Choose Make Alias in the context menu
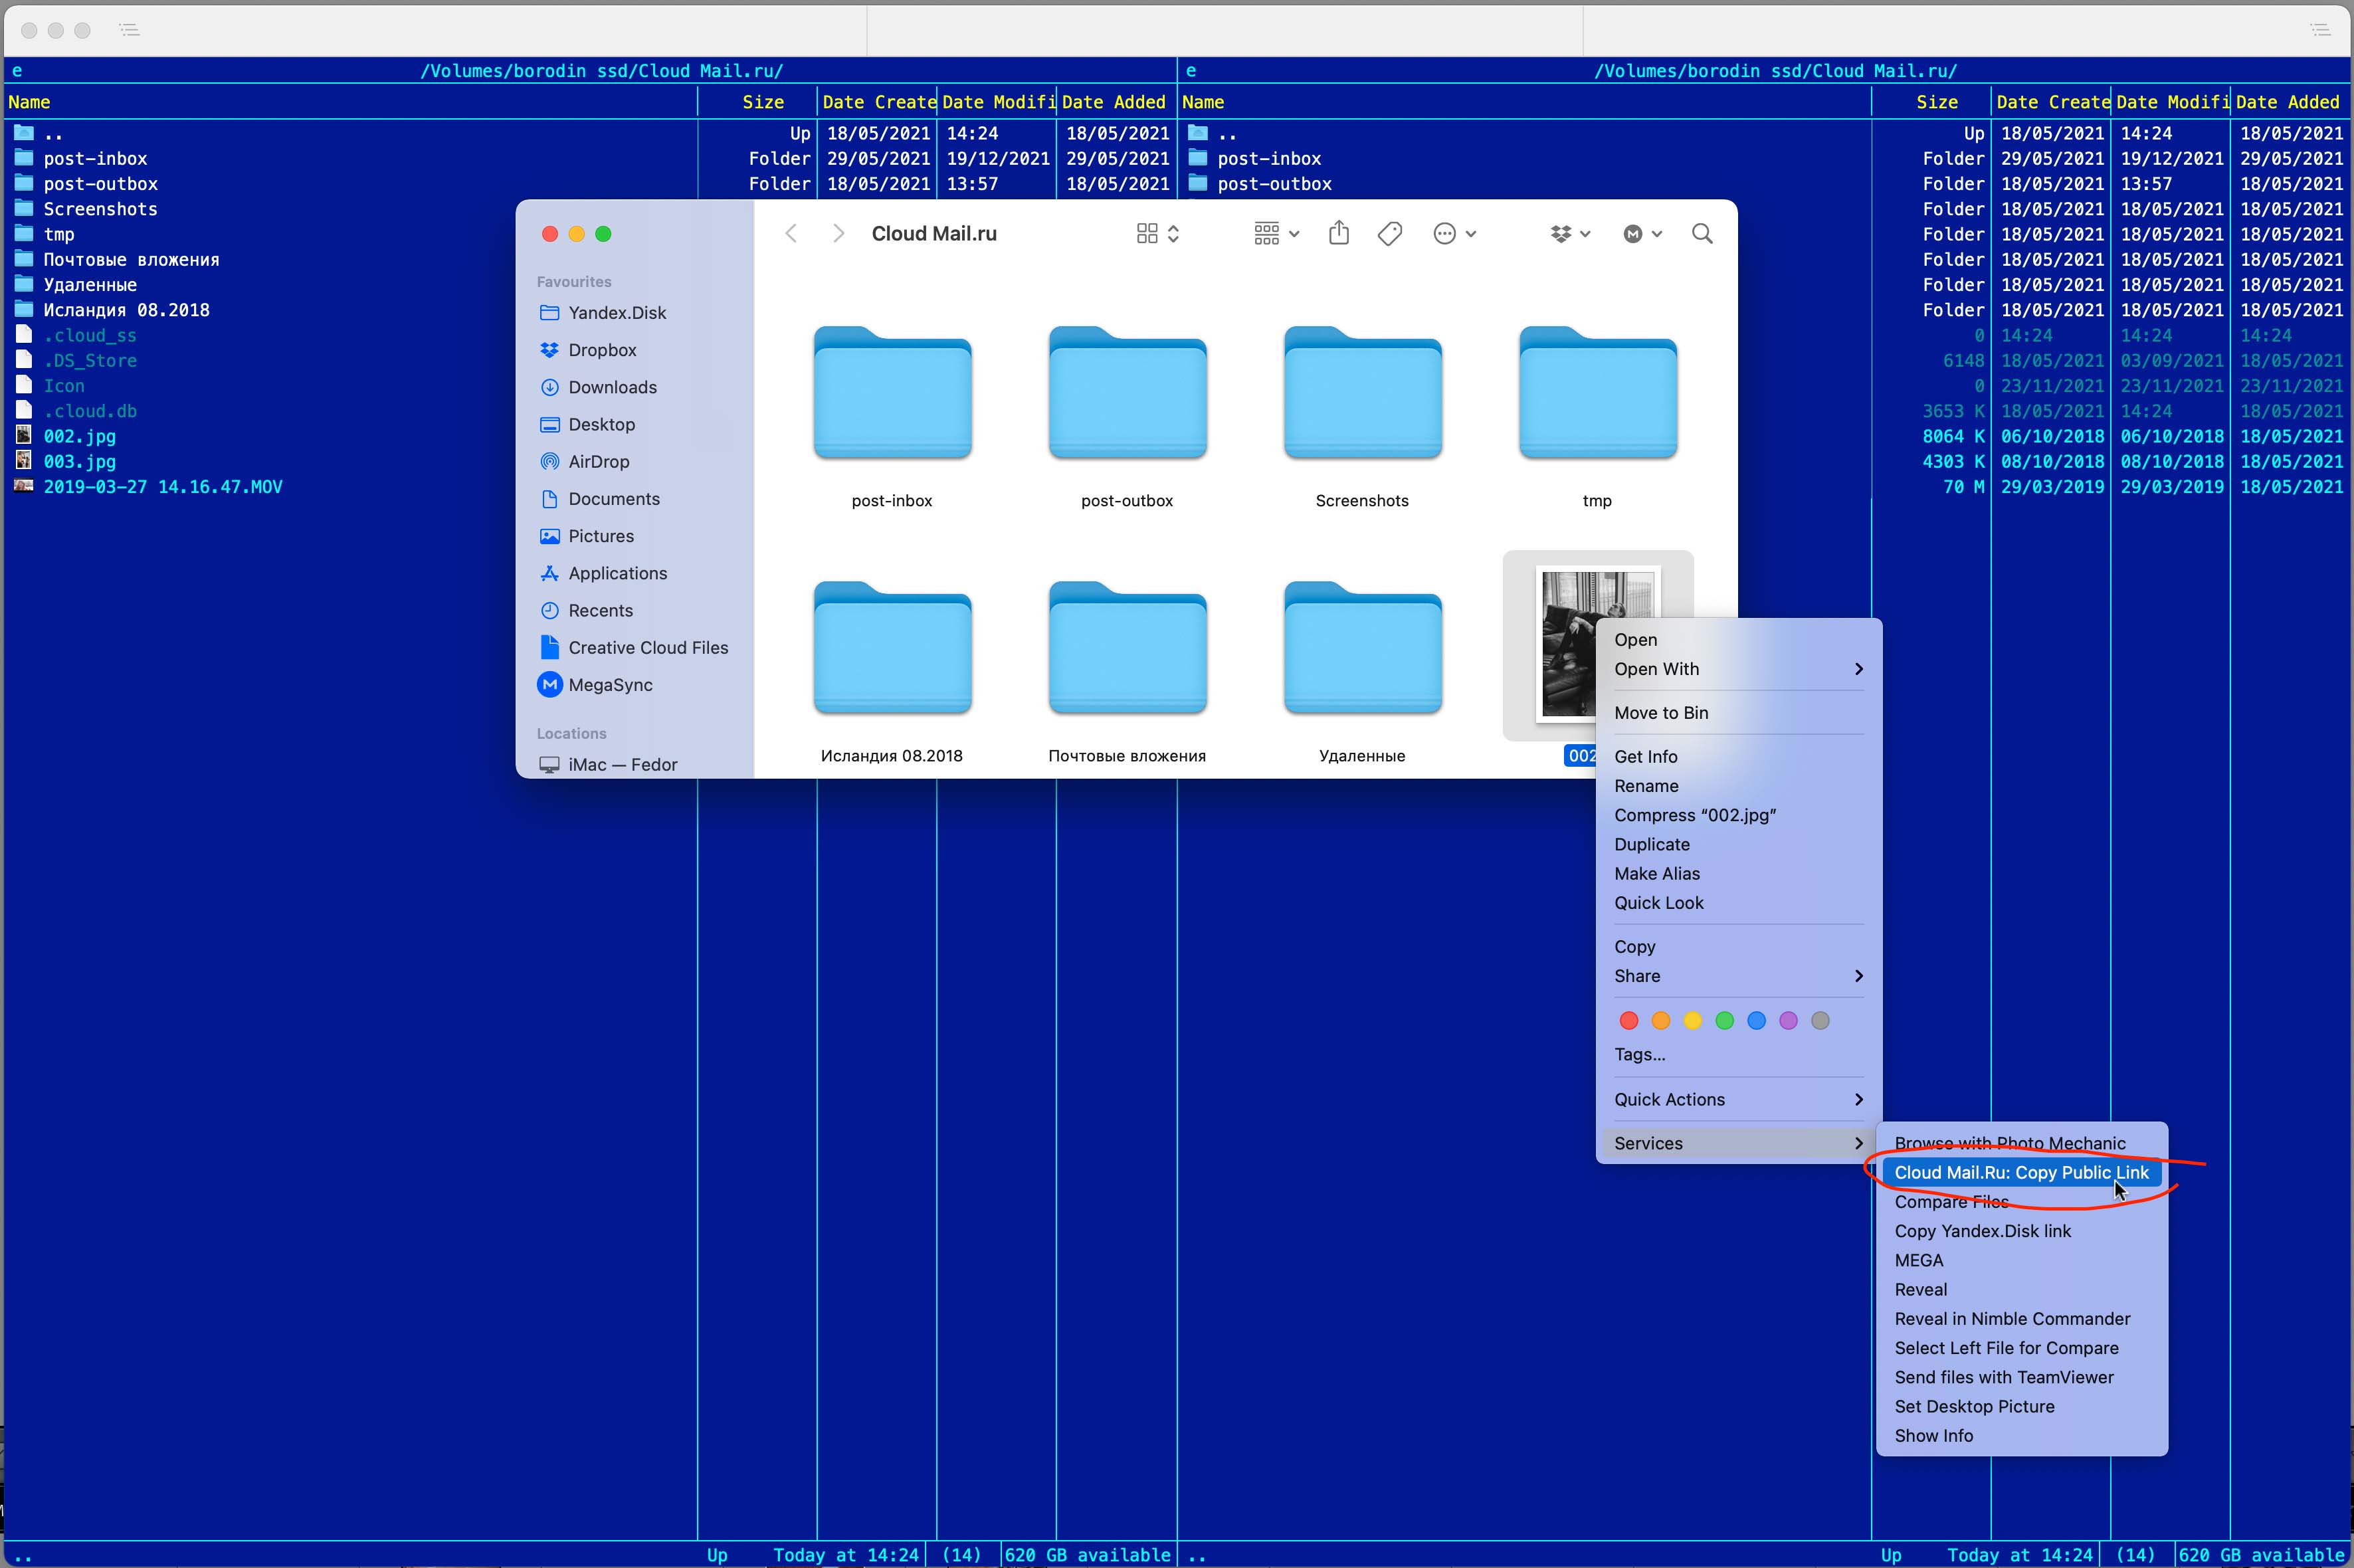The image size is (2354, 1568). click(1739, 873)
